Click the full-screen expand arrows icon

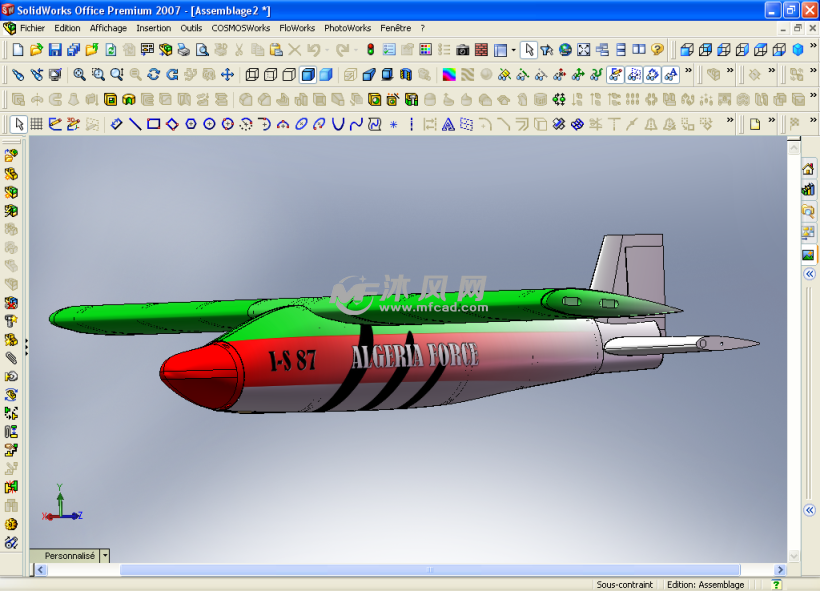click(584, 50)
